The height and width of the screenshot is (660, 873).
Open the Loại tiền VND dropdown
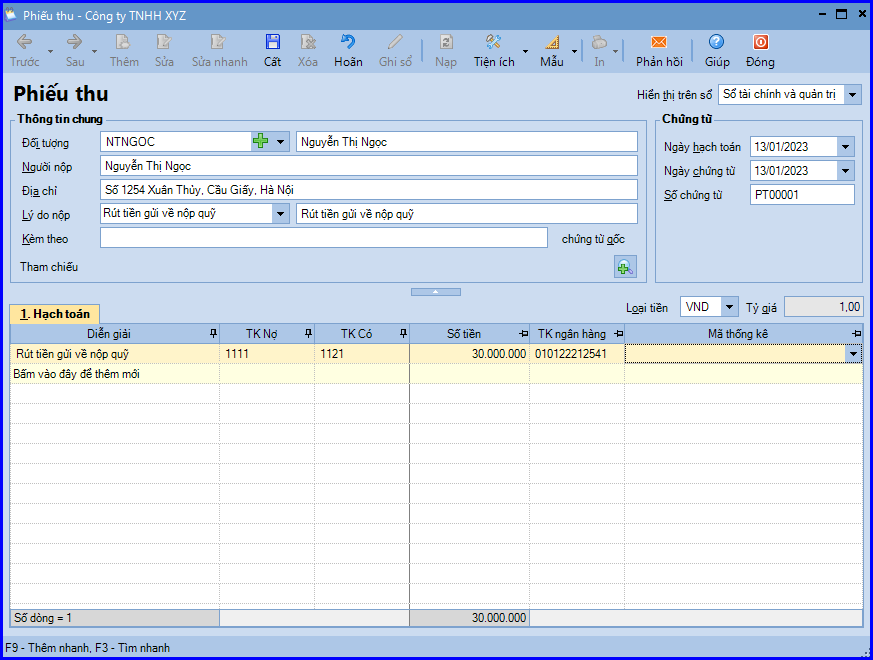point(729,307)
